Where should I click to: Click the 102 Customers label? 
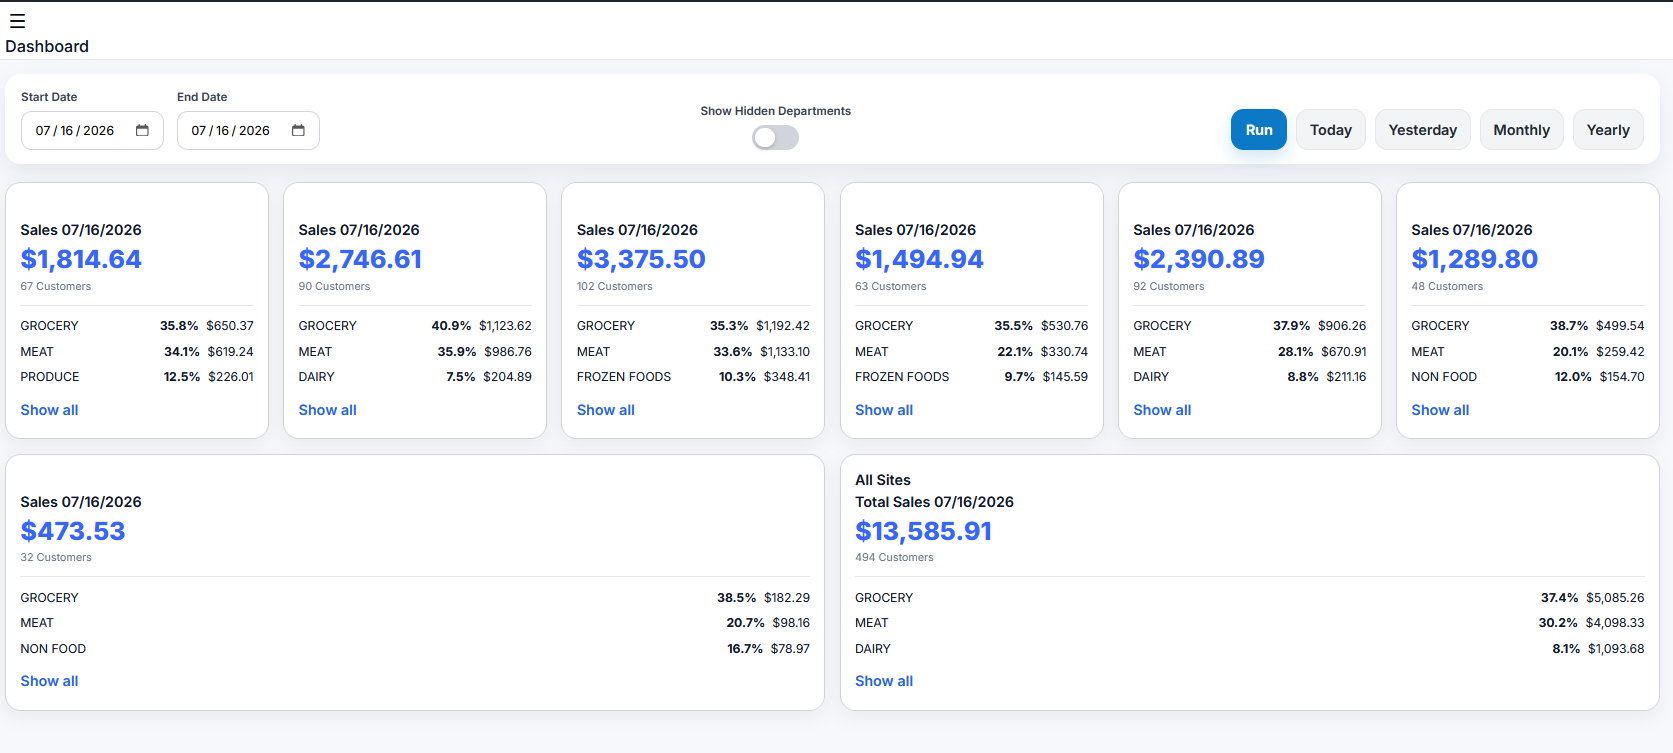pos(614,286)
